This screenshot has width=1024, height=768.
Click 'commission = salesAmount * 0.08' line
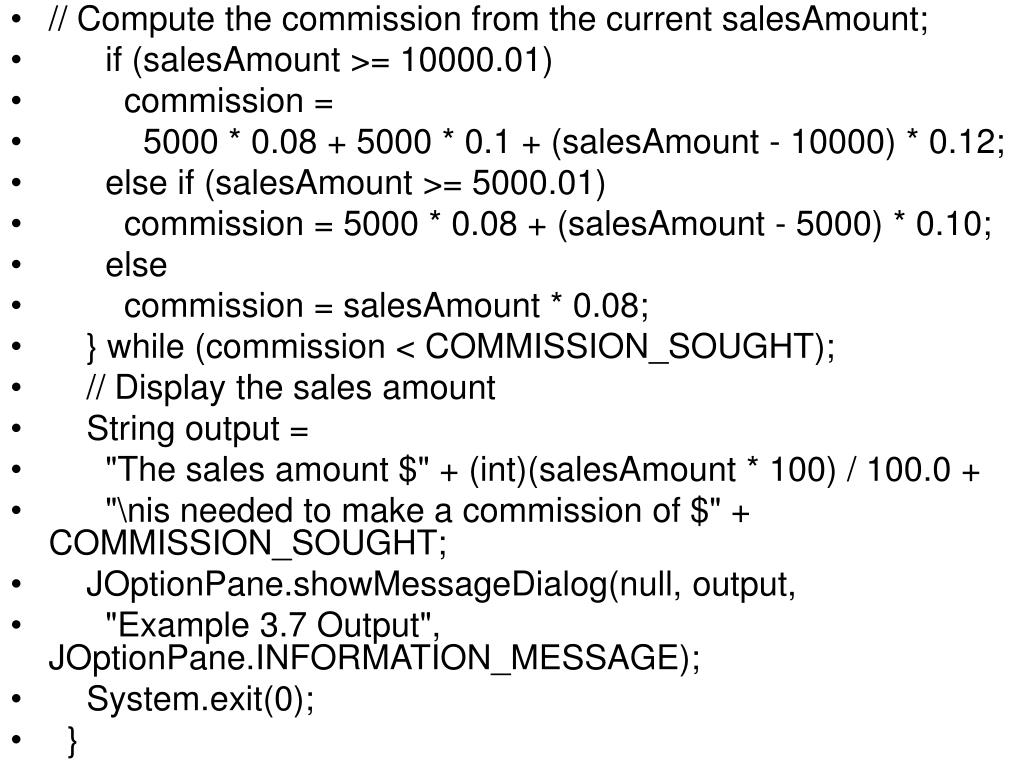coord(386,306)
